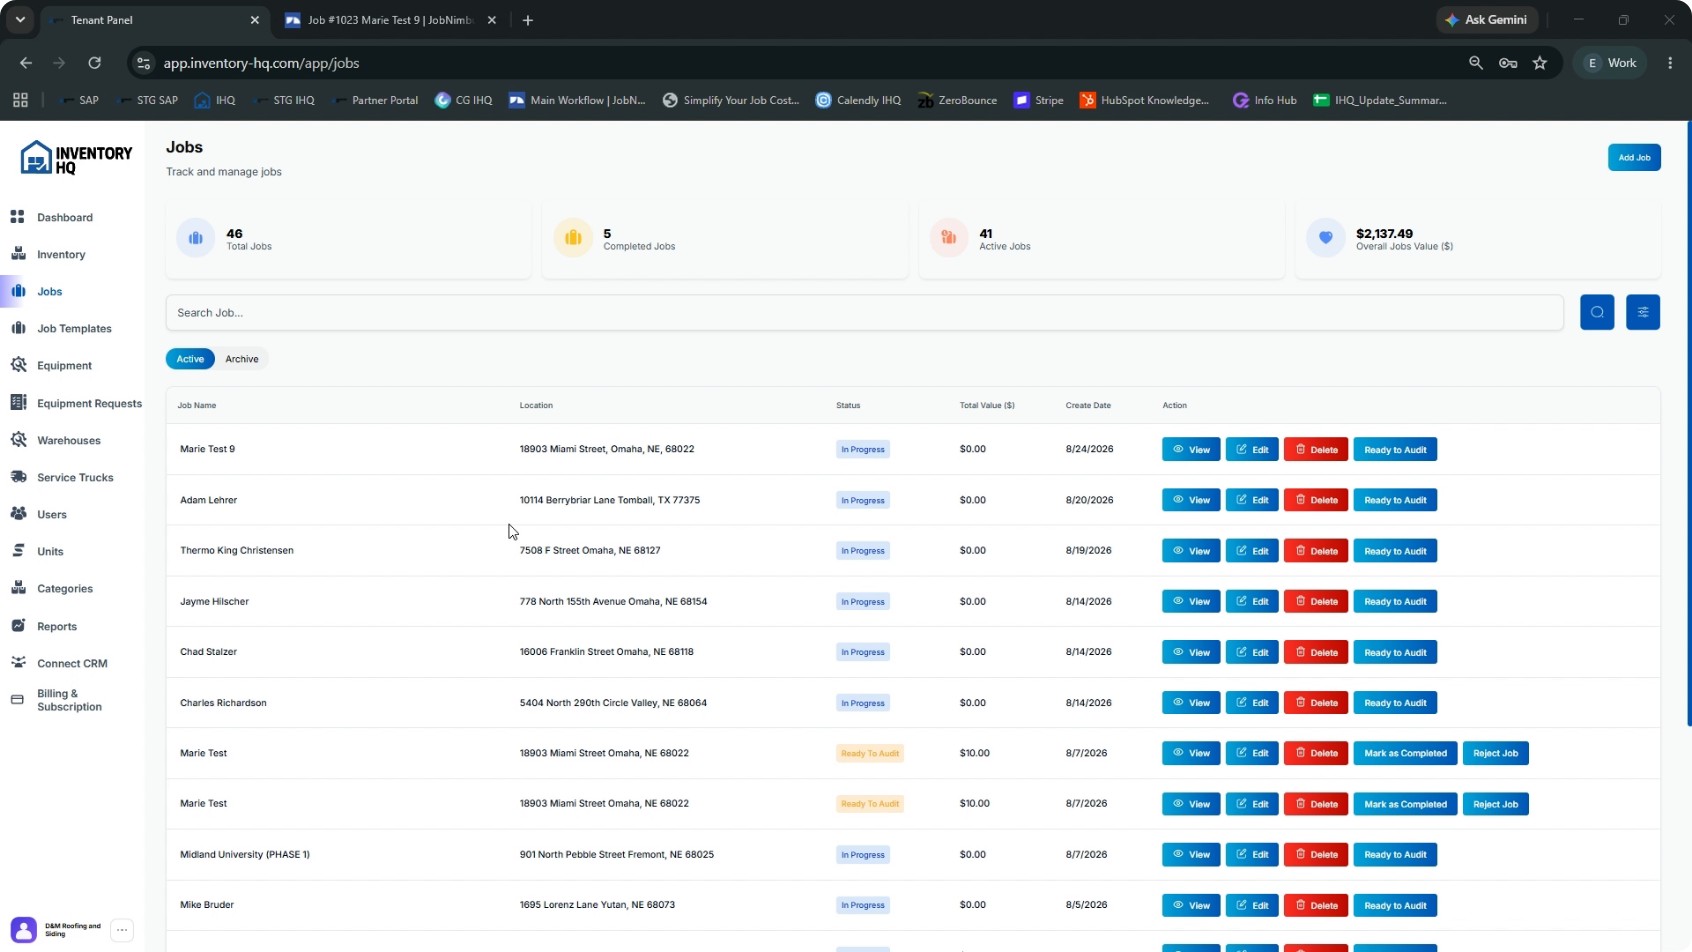Navigate to Service Trucks
Viewport: 1692px width, 952px height.
point(75,477)
